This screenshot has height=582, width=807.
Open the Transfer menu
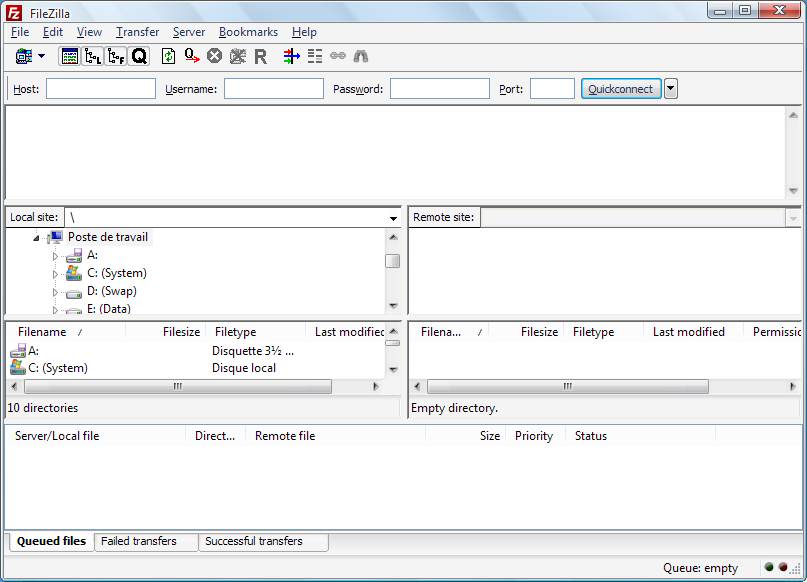(137, 32)
